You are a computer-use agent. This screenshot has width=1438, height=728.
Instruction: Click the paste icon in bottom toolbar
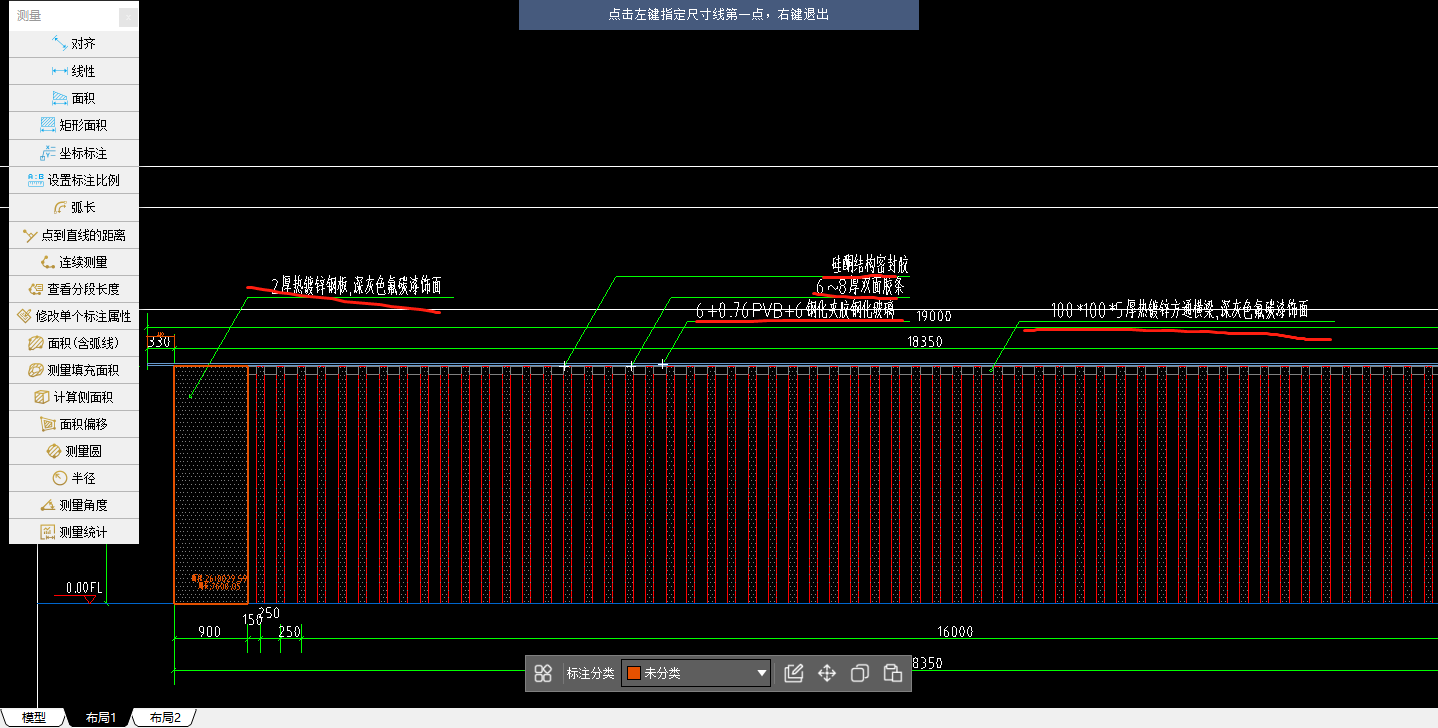[893, 673]
